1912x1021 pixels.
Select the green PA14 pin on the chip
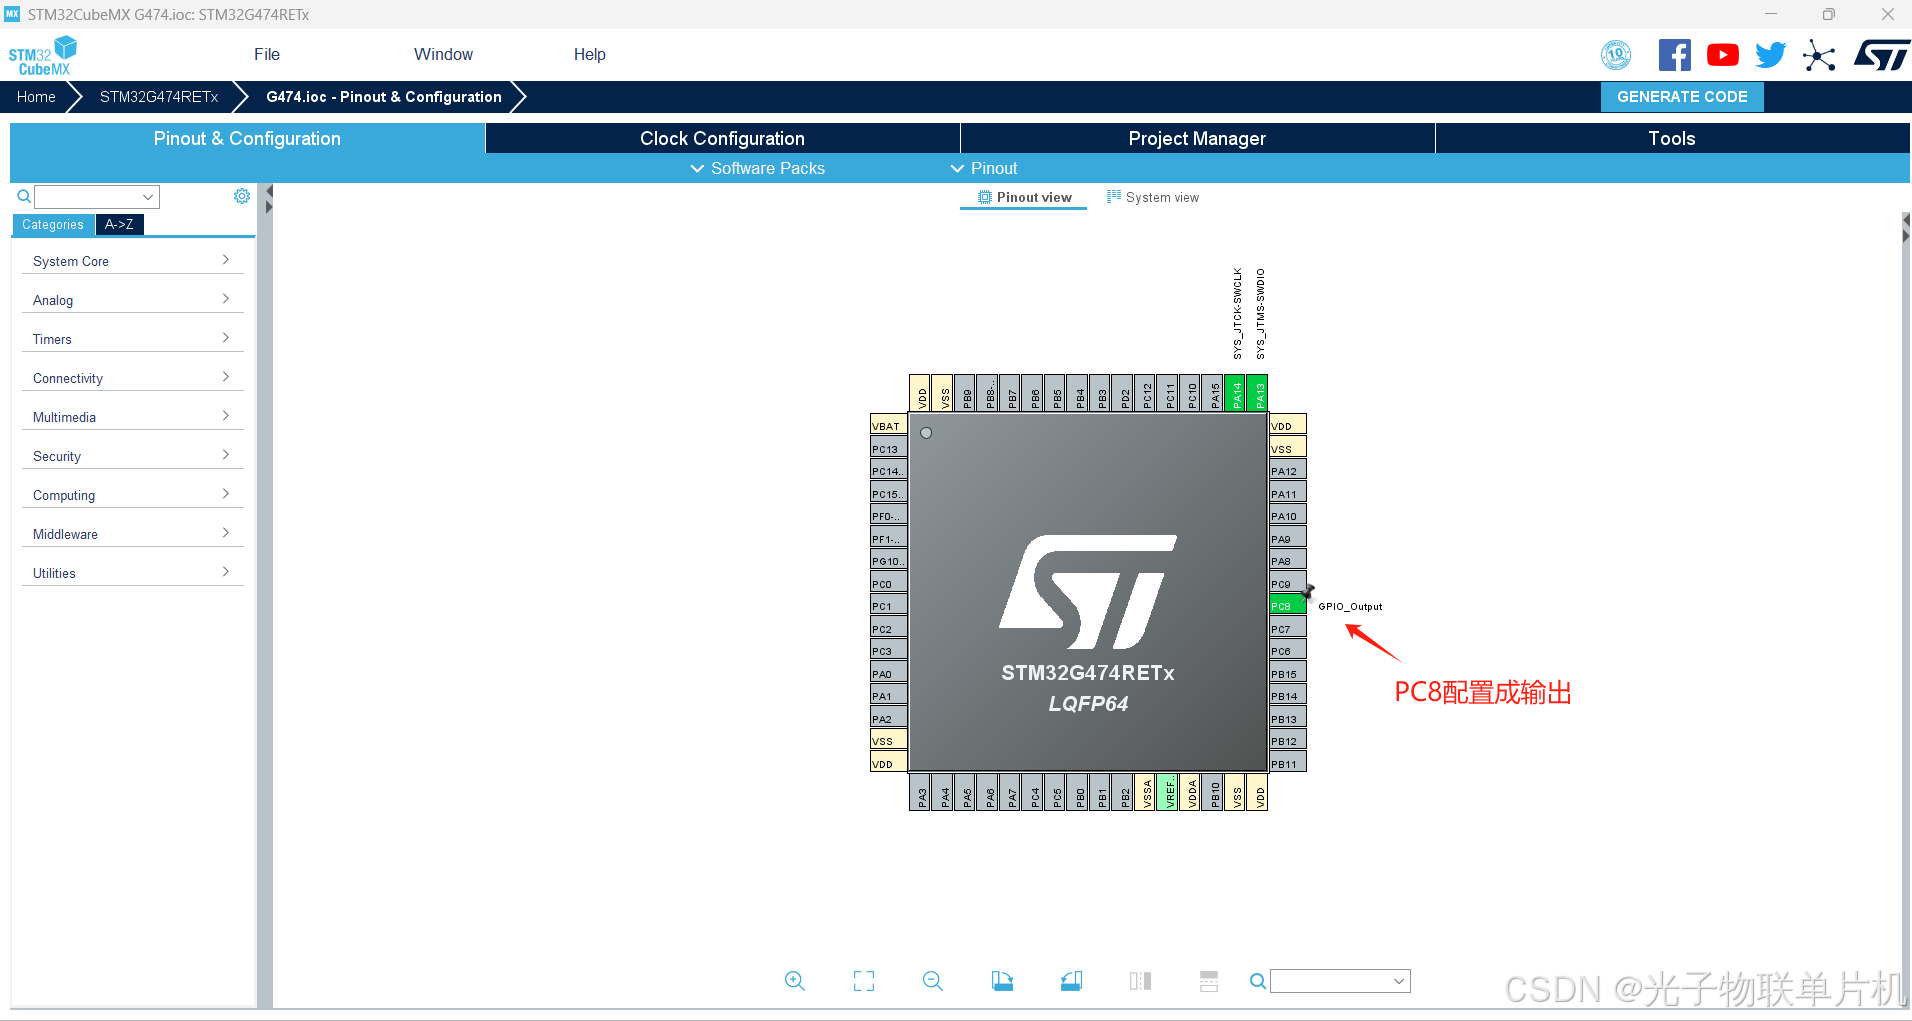pyautogui.click(x=1237, y=393)
